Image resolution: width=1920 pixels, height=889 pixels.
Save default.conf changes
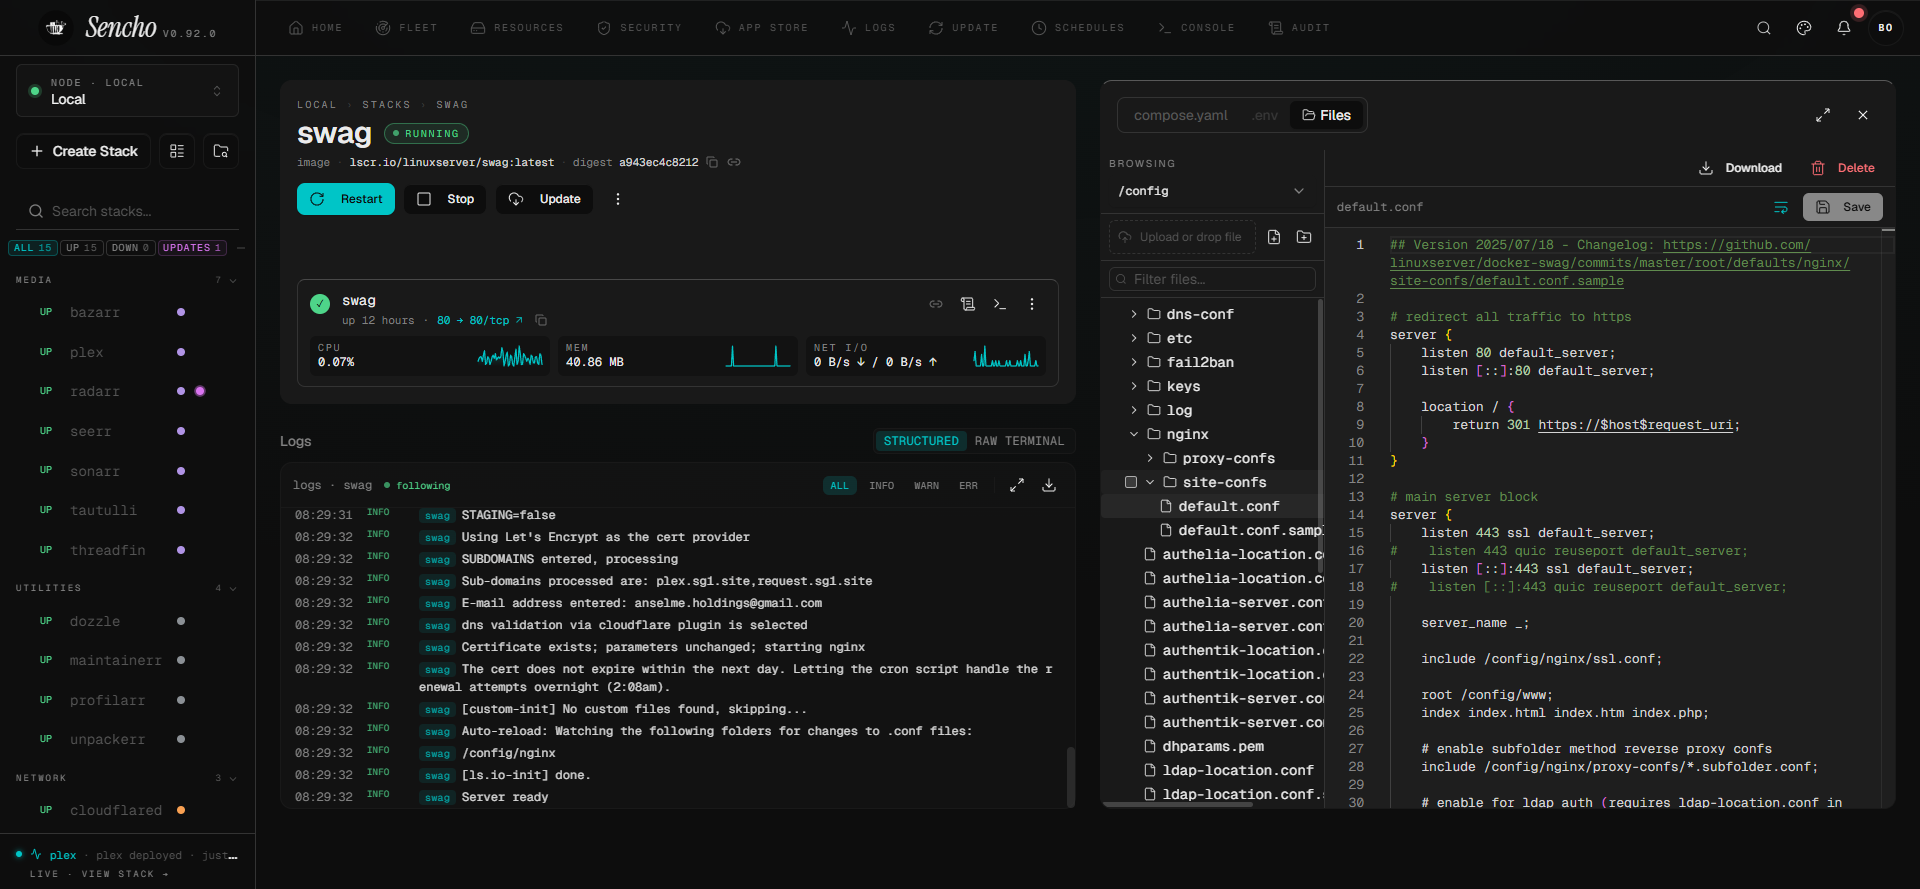1843,207
